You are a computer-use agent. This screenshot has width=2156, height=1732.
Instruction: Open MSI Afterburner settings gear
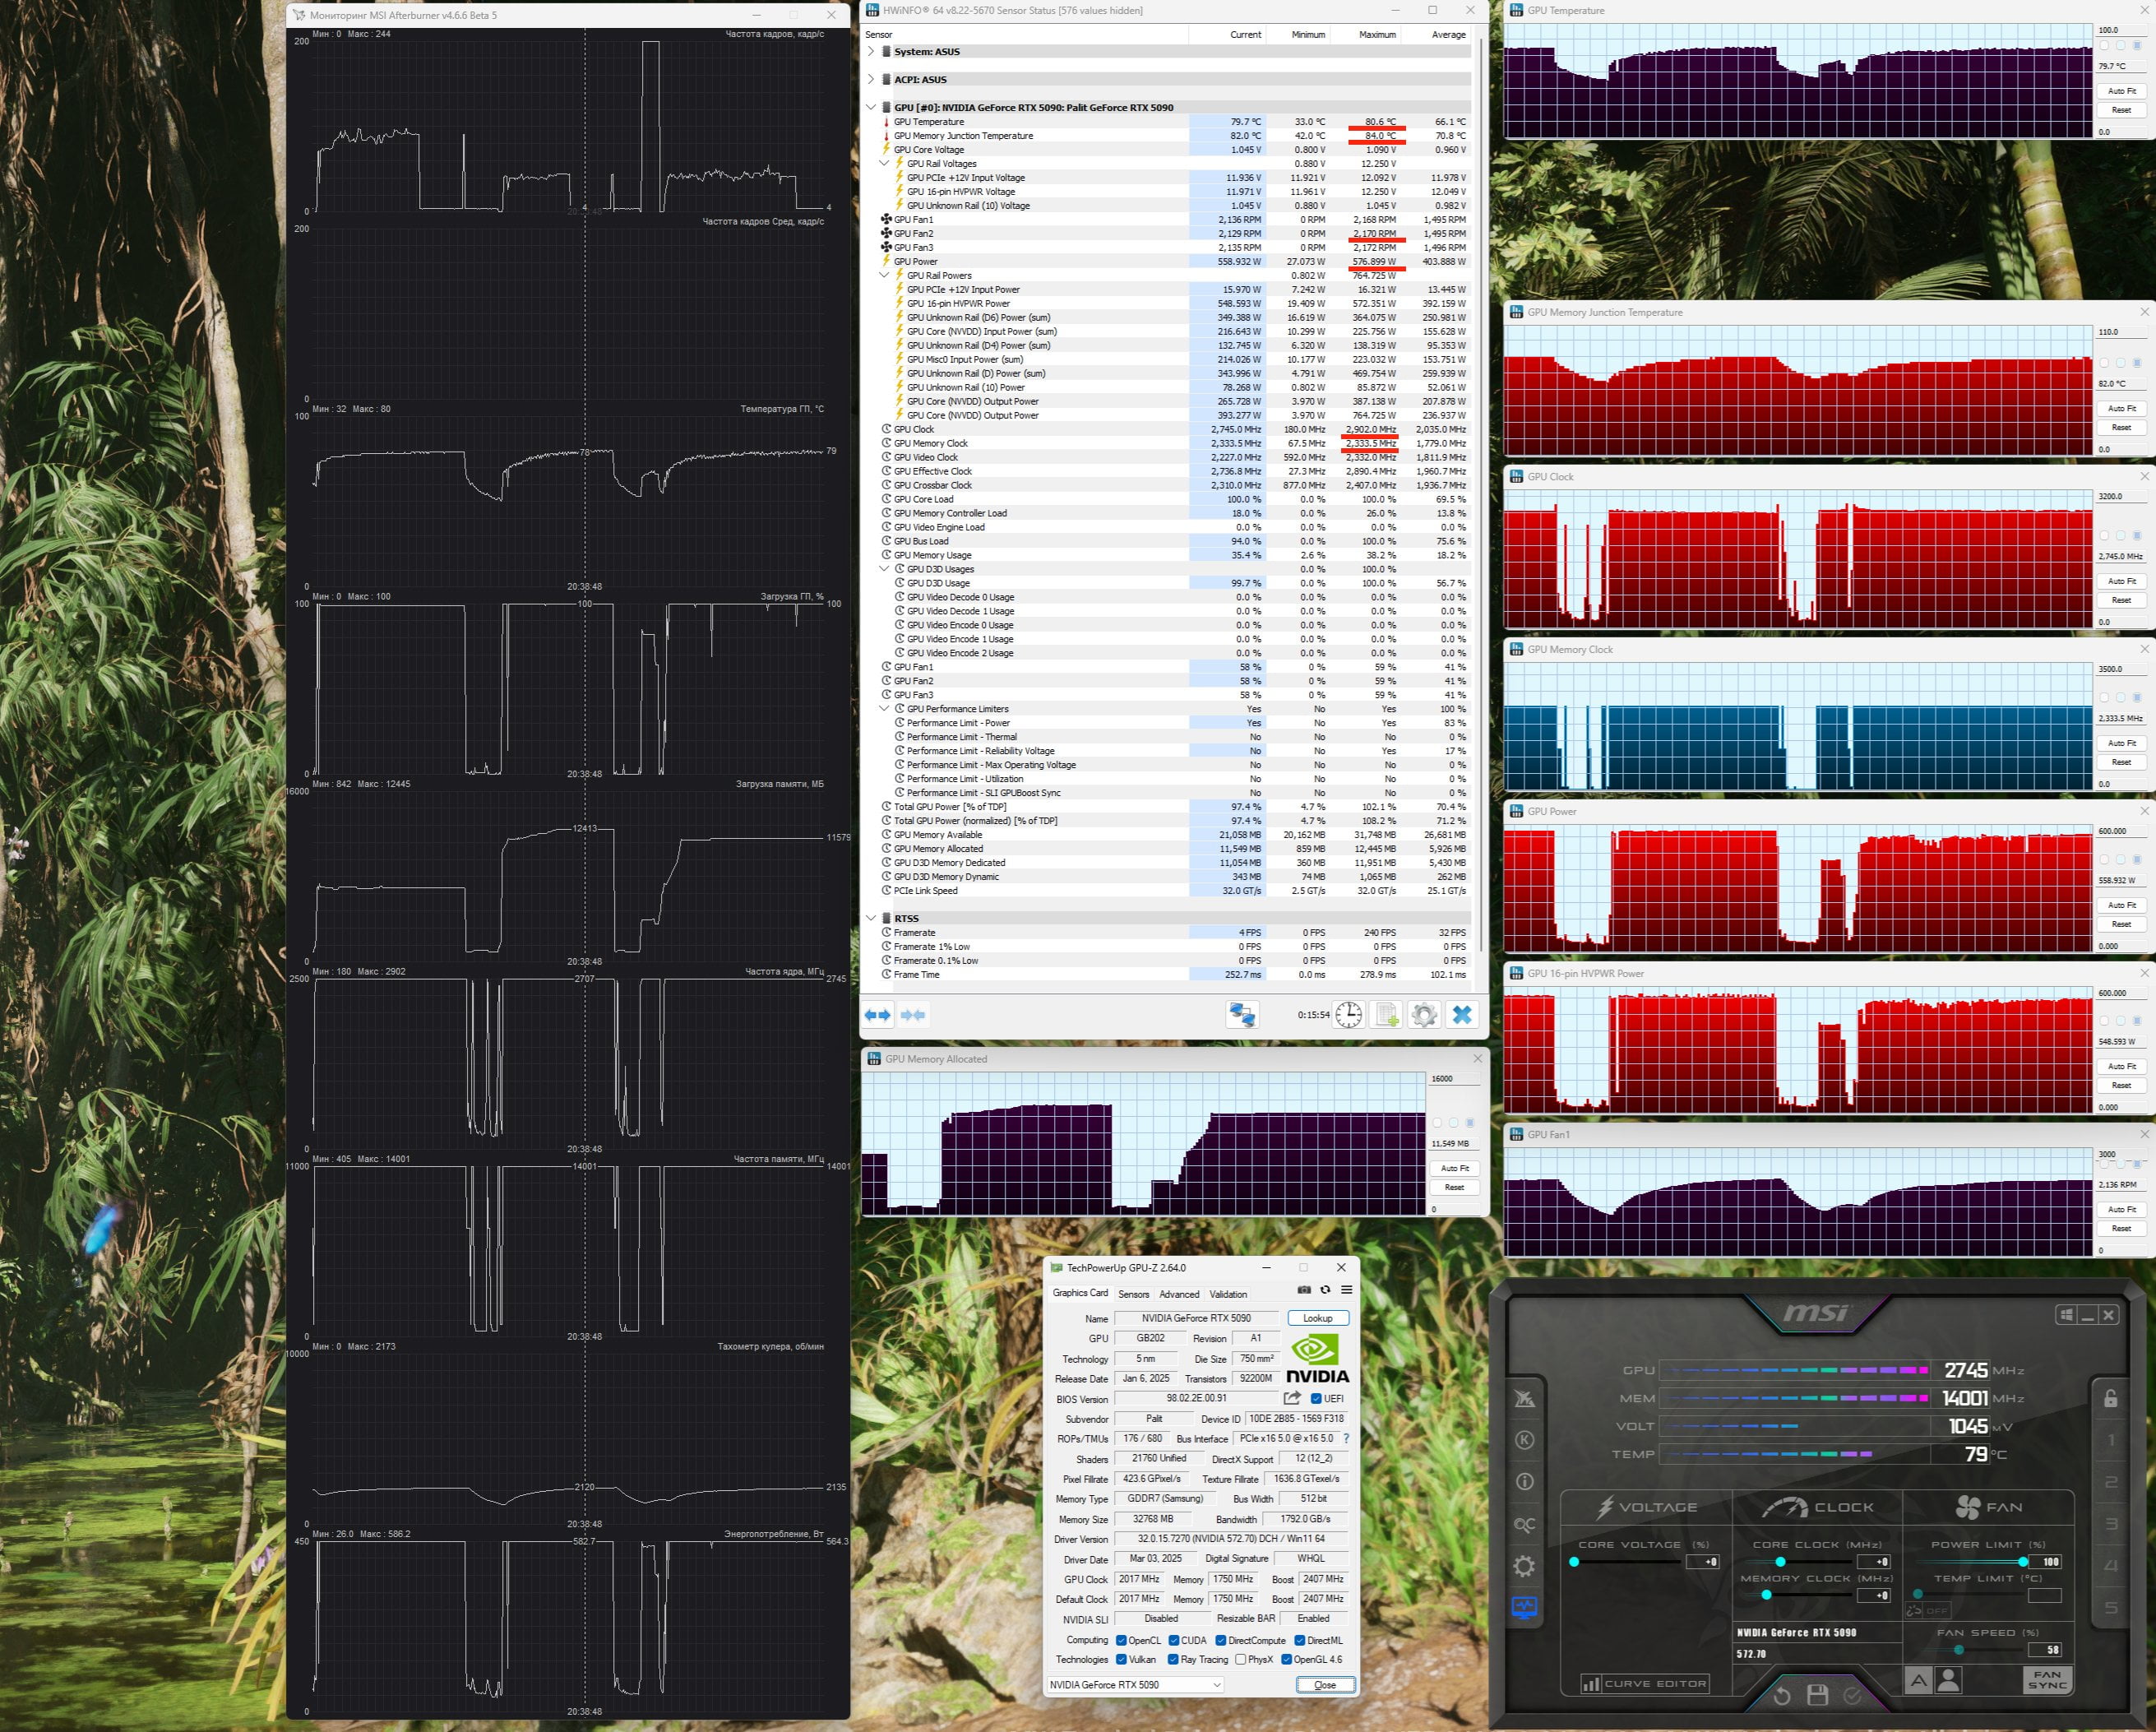point(1524,1566)
